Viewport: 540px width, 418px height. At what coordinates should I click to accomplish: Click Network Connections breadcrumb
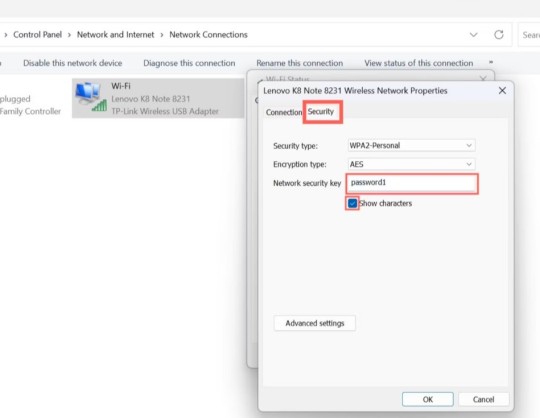[x=208, y=34]
